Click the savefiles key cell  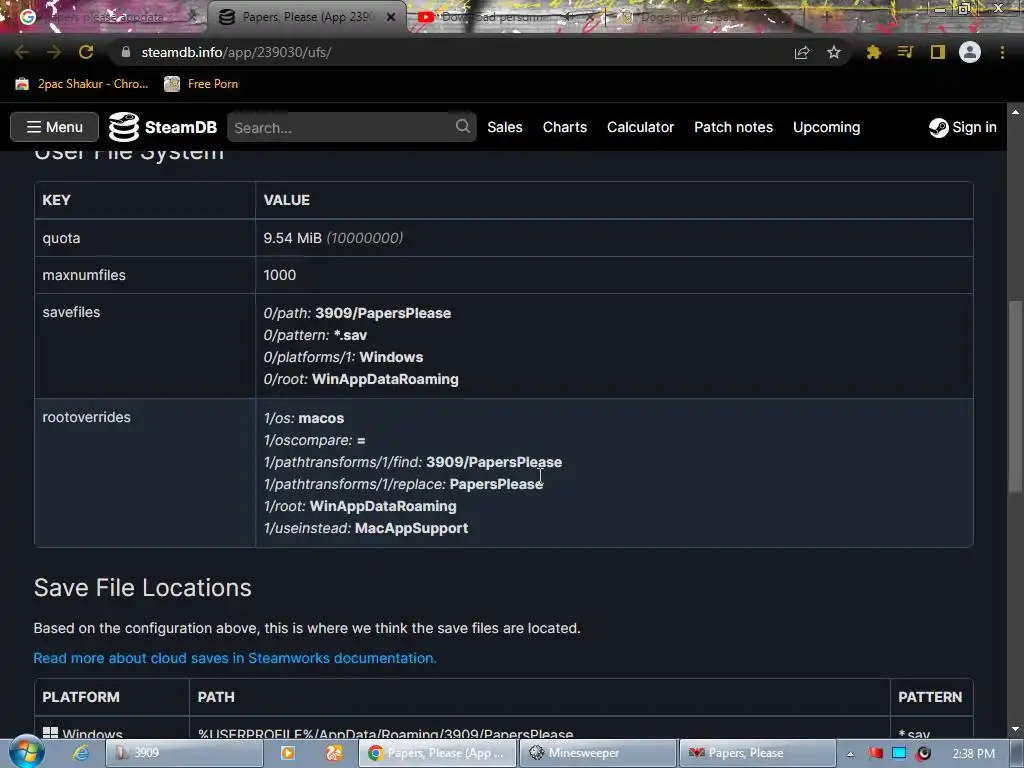click(144, 345)
